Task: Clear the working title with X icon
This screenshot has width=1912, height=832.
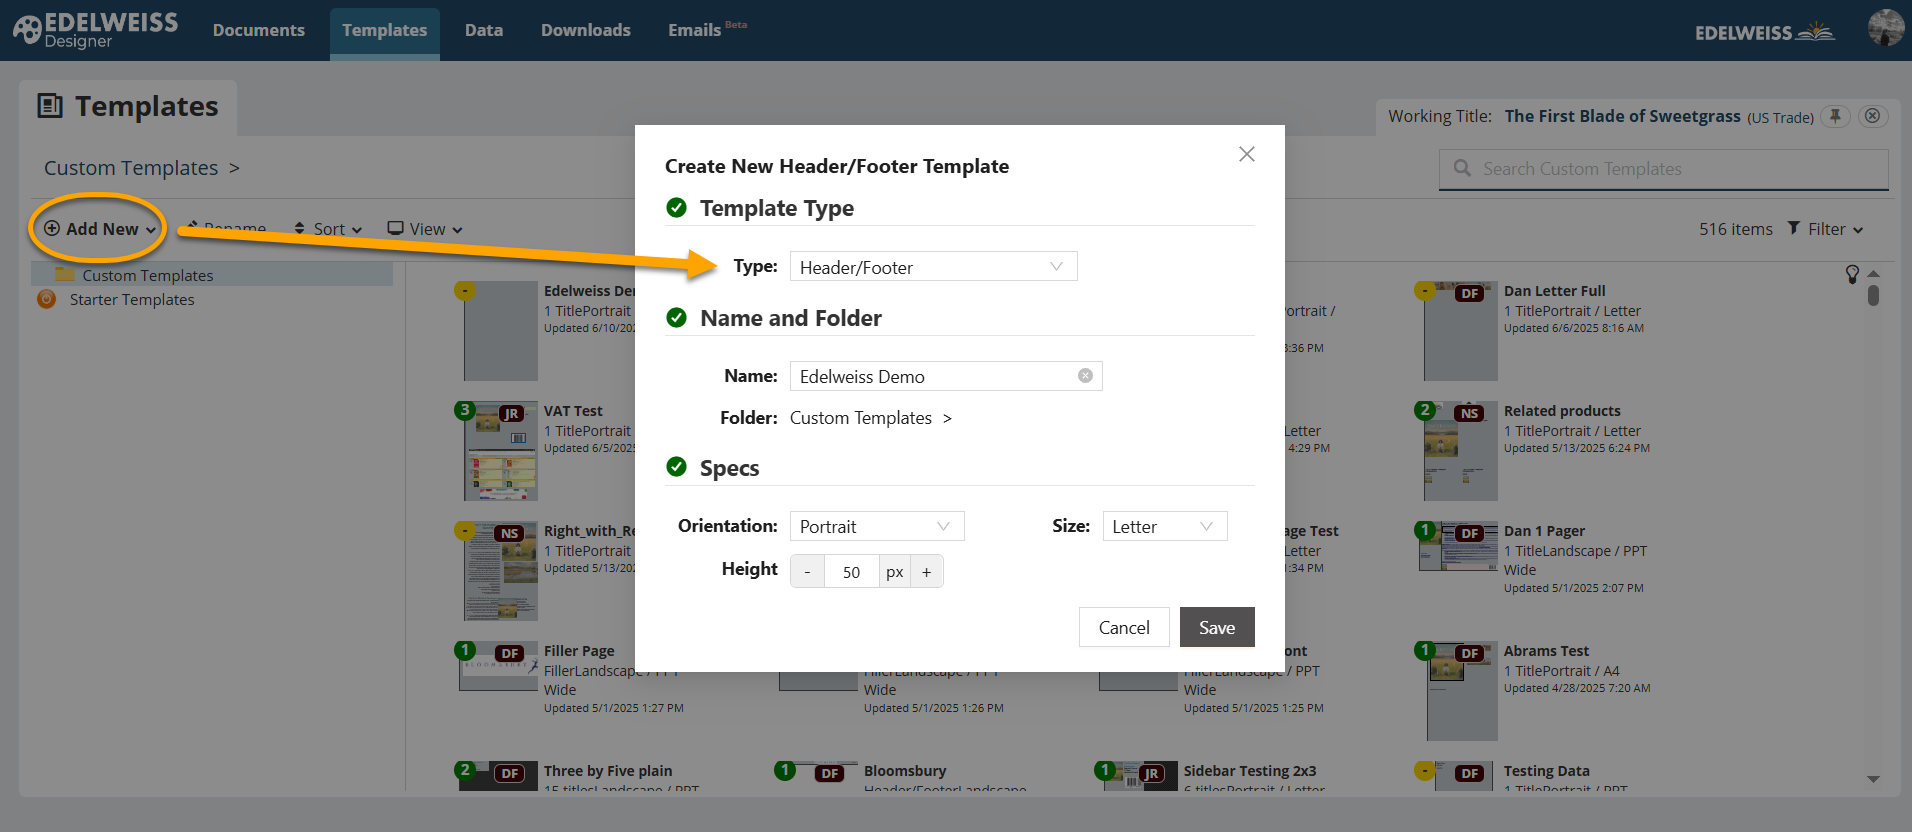Action: (1873, 116)
